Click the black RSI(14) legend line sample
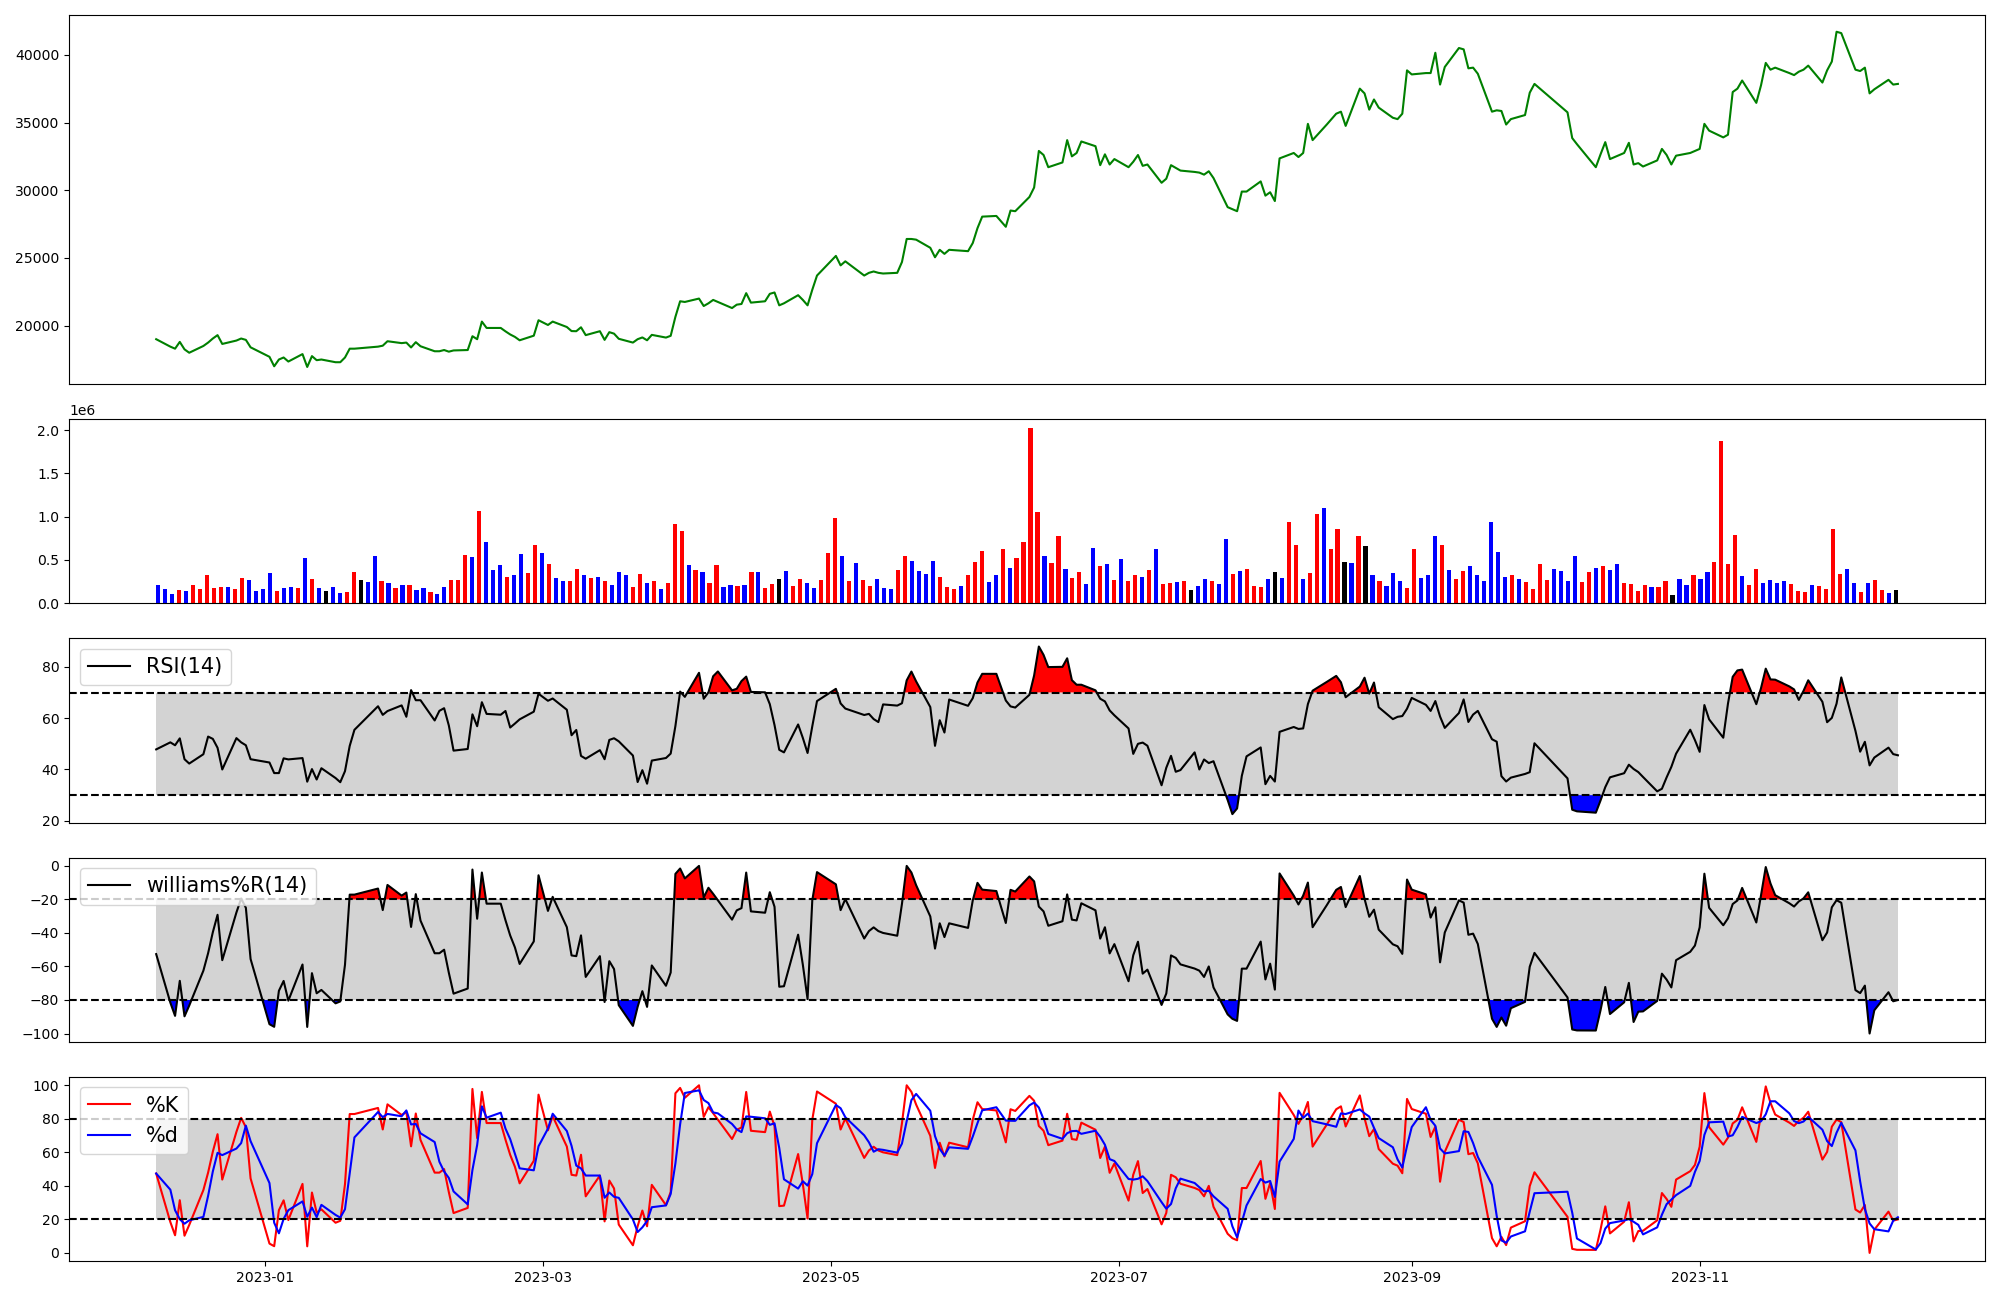Screen dimensions: 2000x1300 (110, 666)
